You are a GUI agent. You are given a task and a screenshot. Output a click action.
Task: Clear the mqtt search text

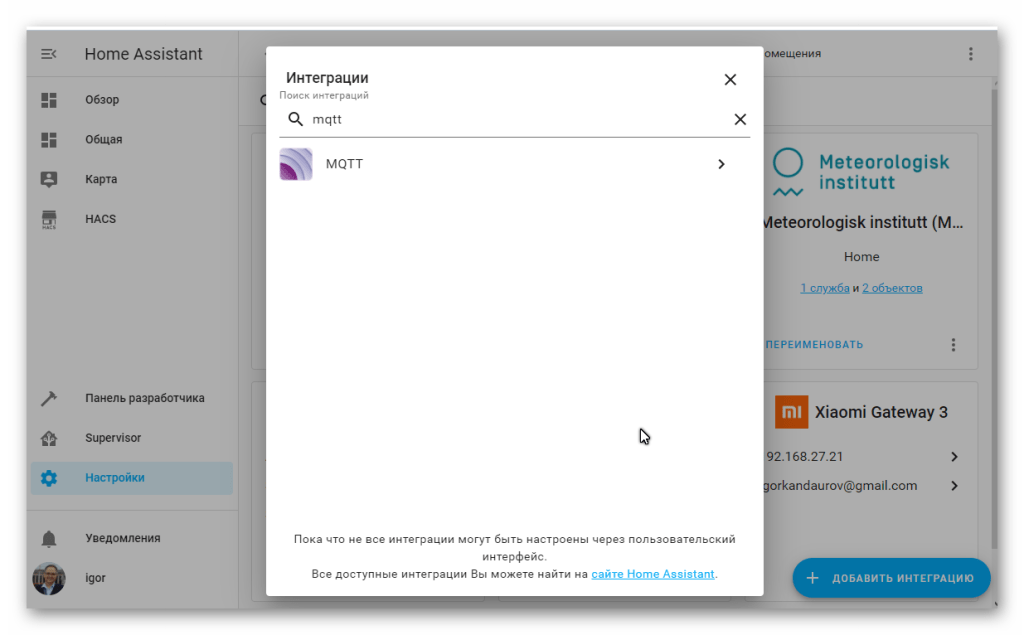click(x=740, y=119)
